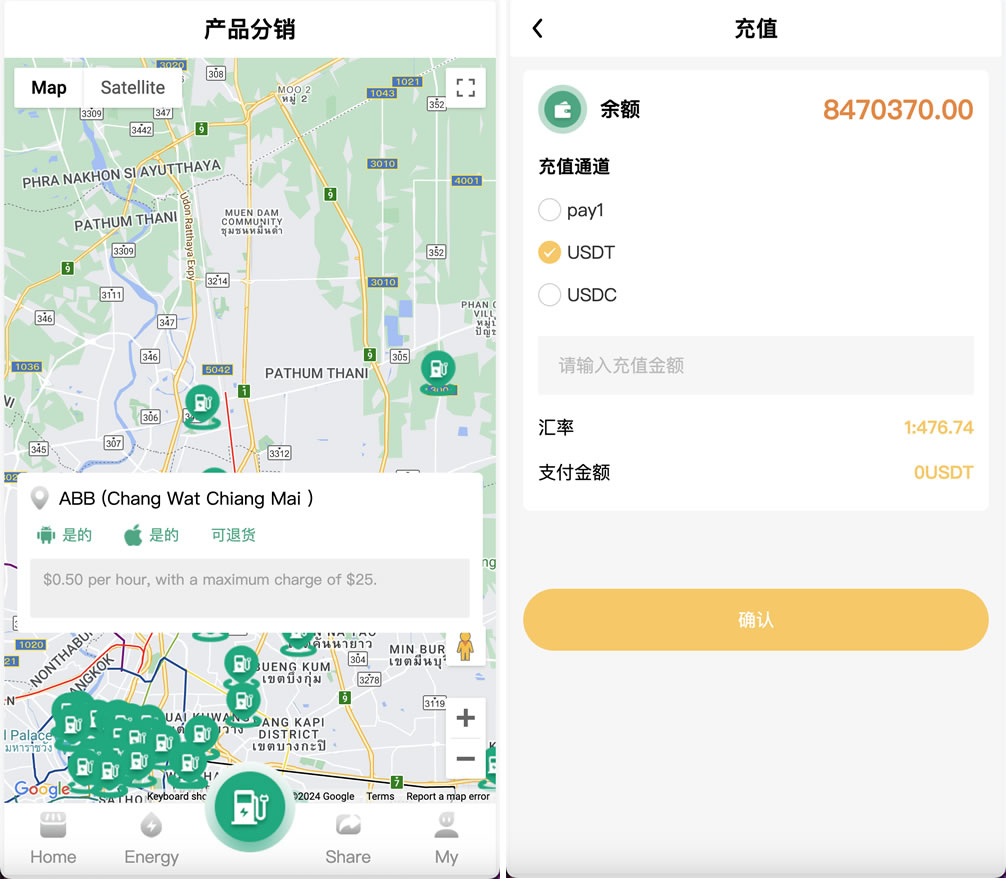Click the 请输入充值金额 amount input field

(756, 365)
